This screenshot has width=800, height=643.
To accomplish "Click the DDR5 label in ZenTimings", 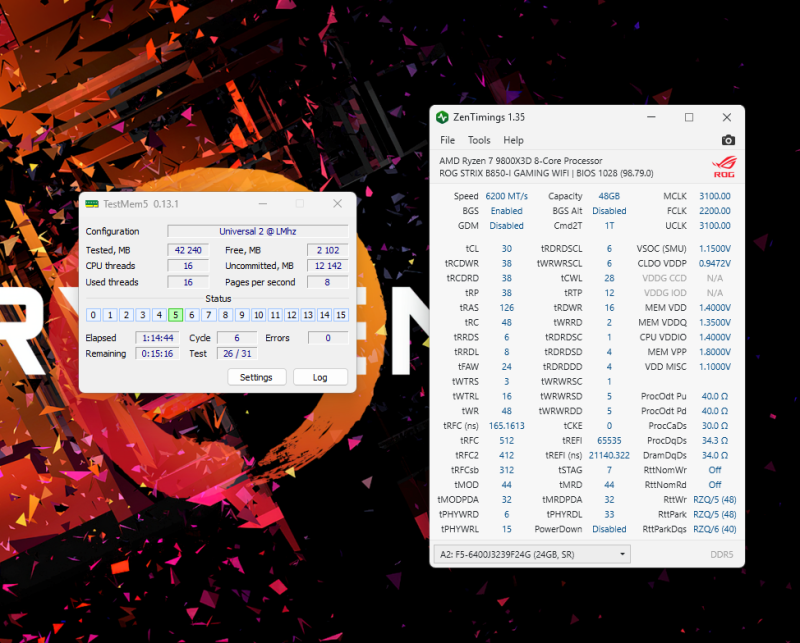I will [721, 554].
